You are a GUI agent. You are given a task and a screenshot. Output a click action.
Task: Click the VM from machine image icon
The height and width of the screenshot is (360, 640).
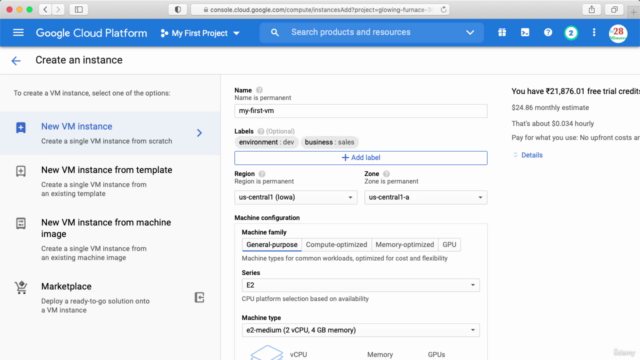click(21, 223)
